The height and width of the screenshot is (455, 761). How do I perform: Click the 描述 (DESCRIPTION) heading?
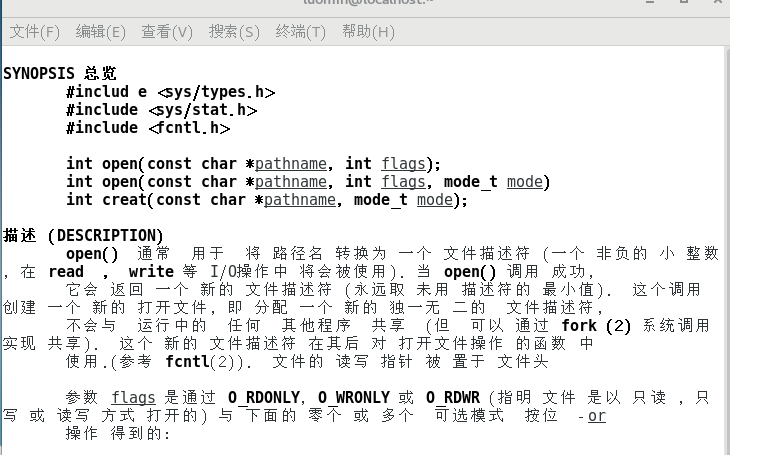pyautogui.click(x=83, y=235)
